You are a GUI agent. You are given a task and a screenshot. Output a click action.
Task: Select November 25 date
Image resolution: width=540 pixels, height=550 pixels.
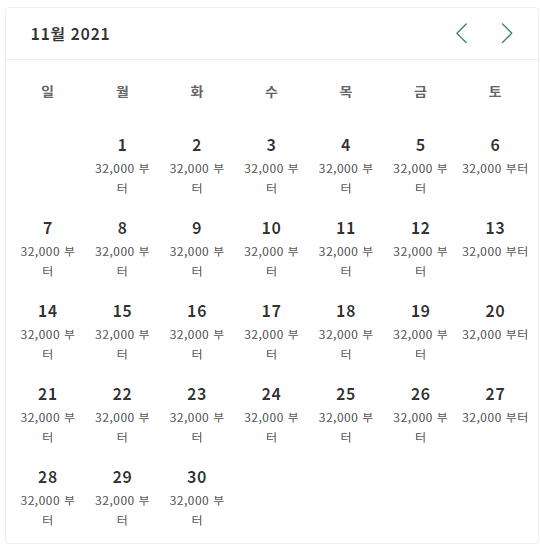tap(346, 415)
